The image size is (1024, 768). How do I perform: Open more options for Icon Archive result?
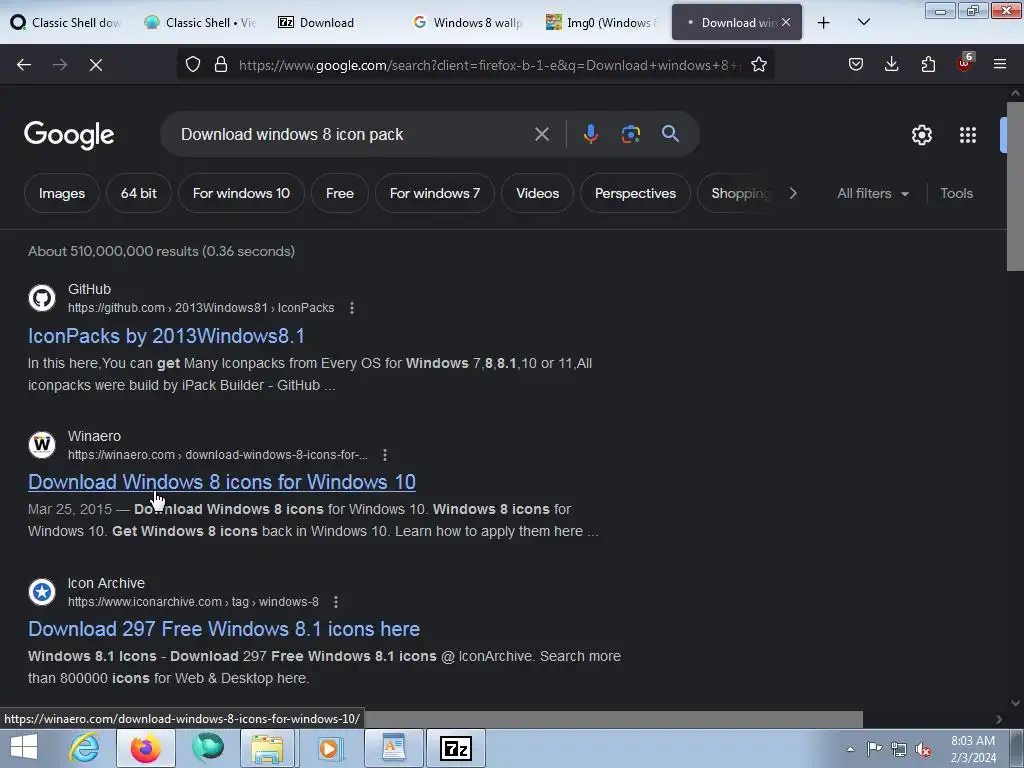[336, 601]
